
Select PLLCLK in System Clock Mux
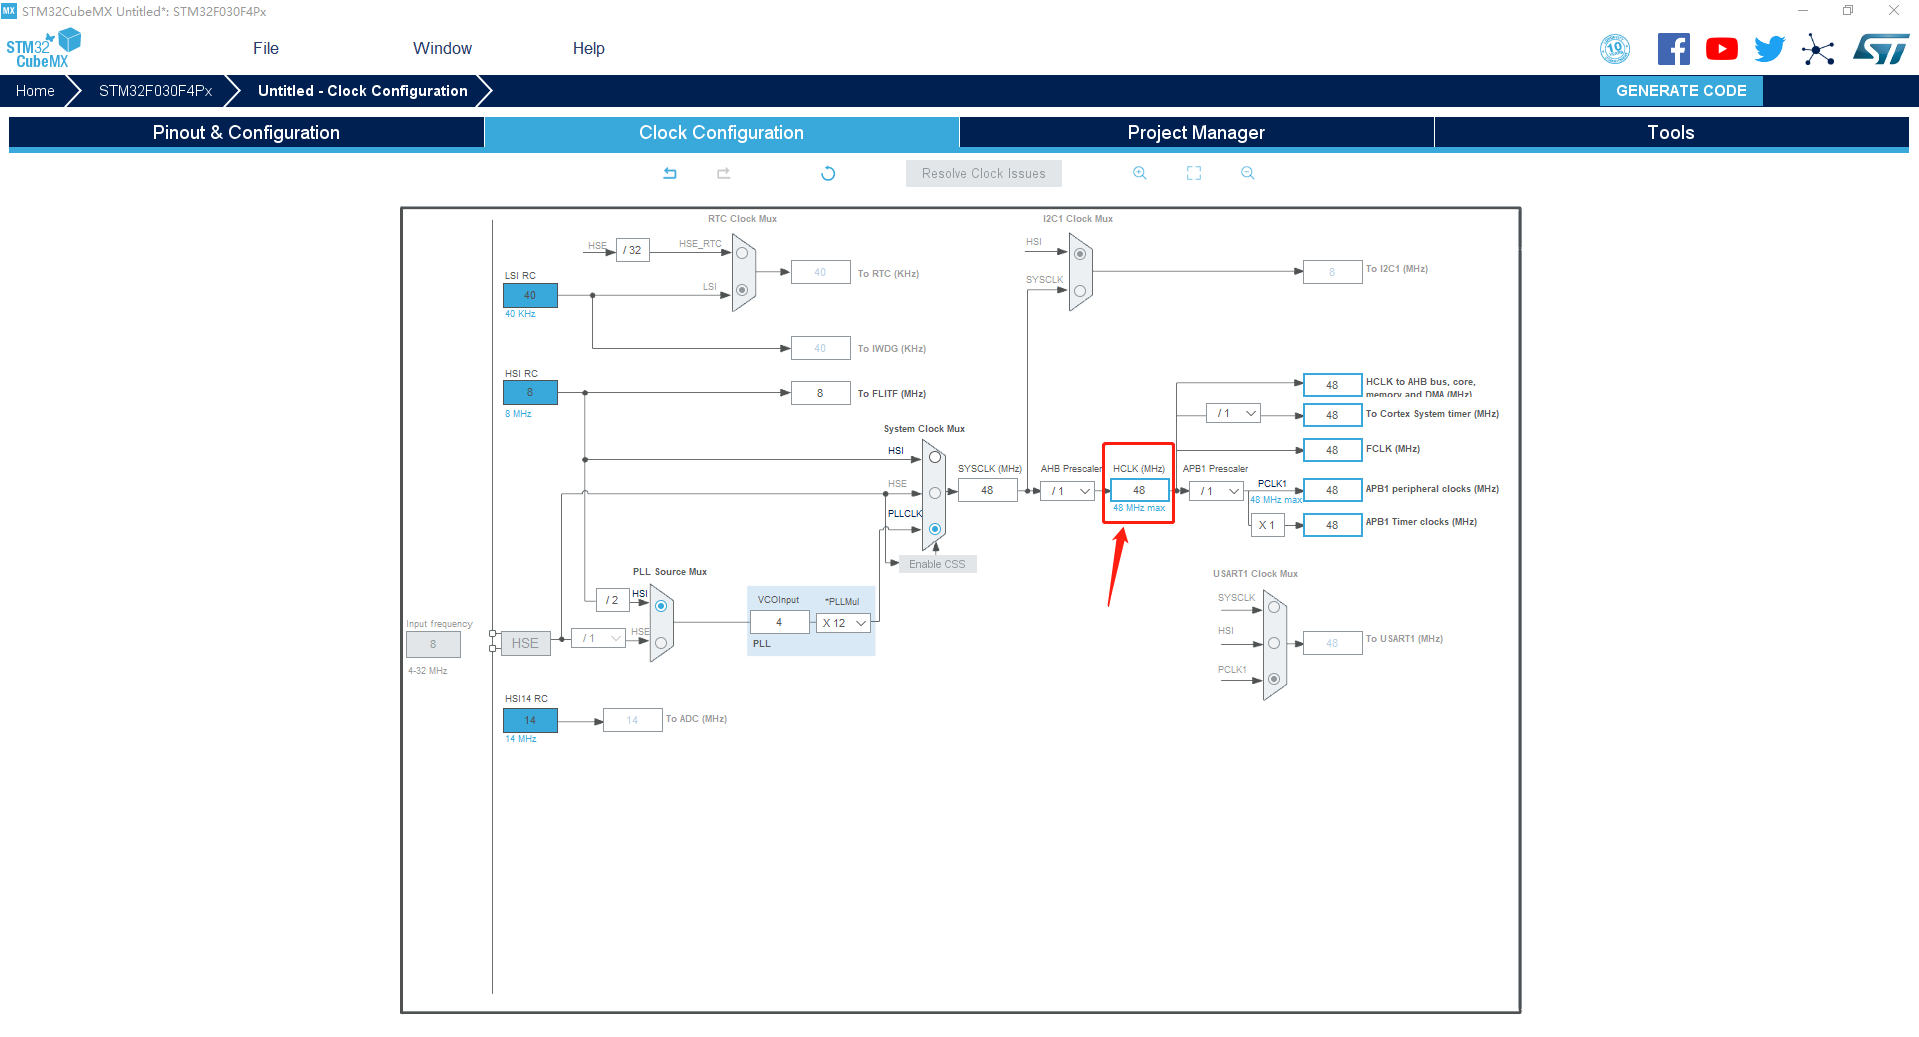[x=935, y=529]
